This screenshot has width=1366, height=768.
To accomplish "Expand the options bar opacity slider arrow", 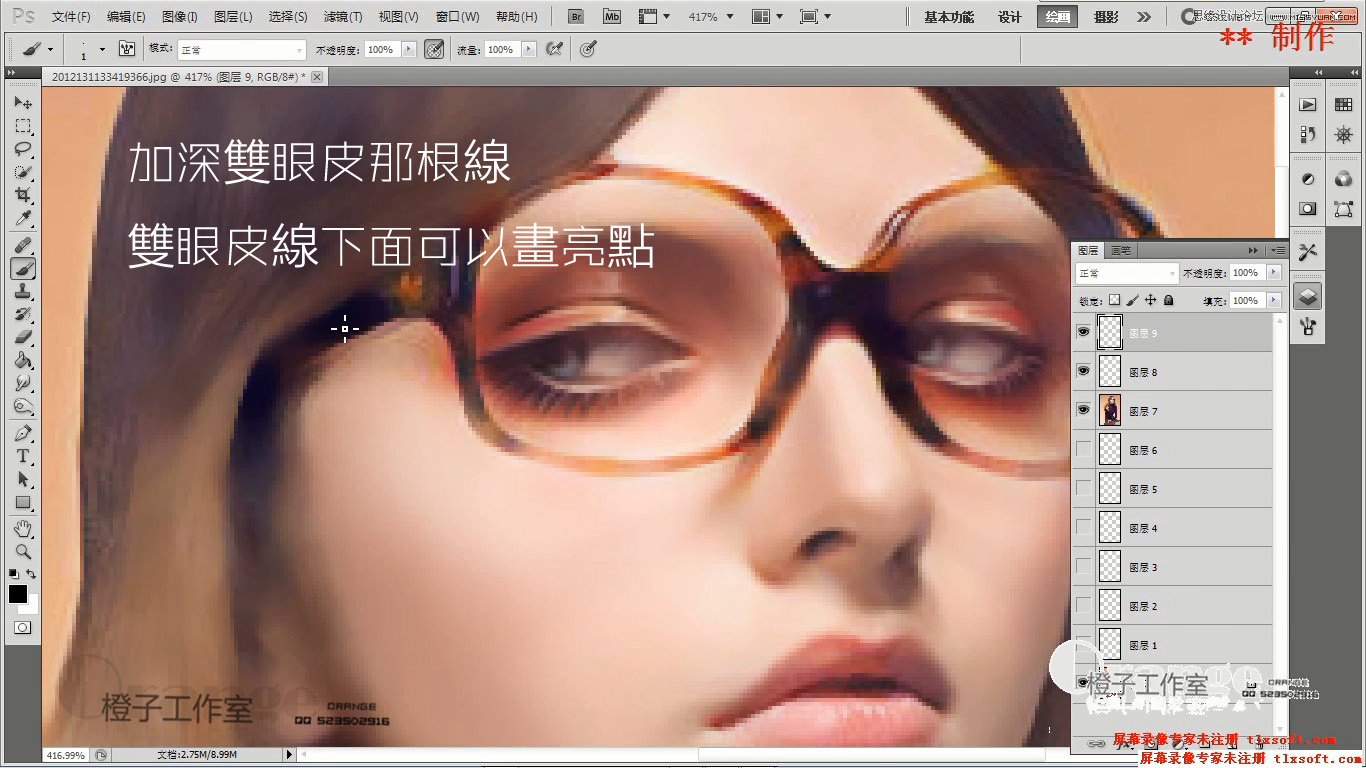I will click(408, 49).
